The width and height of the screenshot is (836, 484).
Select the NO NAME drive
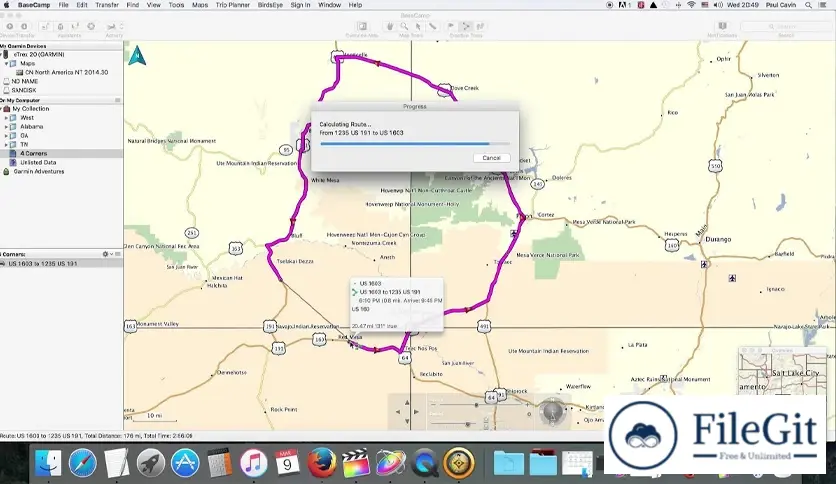[x=25, y=82]
